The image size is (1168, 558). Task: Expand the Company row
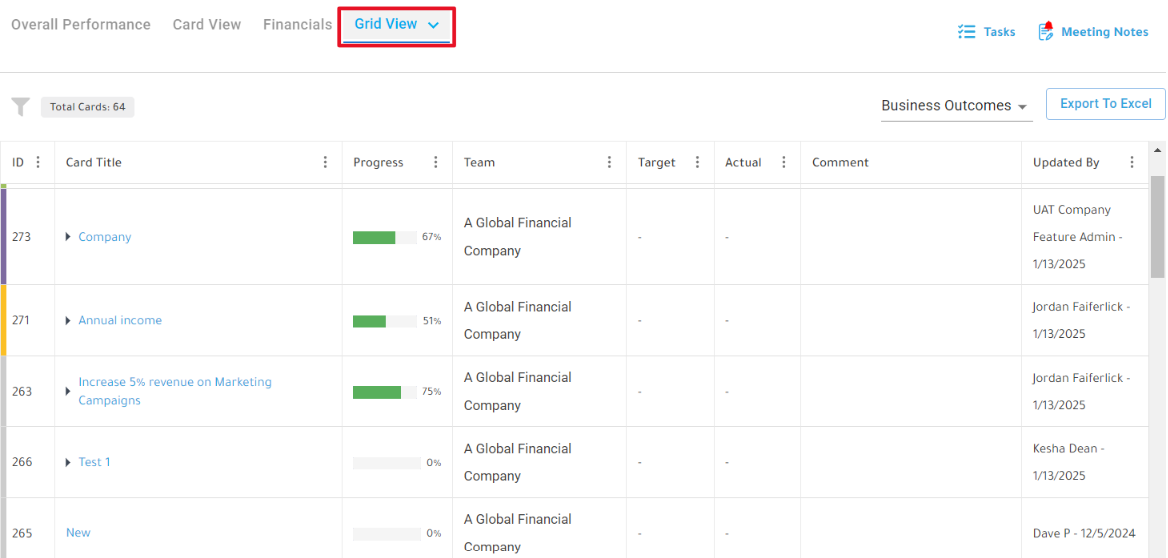[68, 237]
